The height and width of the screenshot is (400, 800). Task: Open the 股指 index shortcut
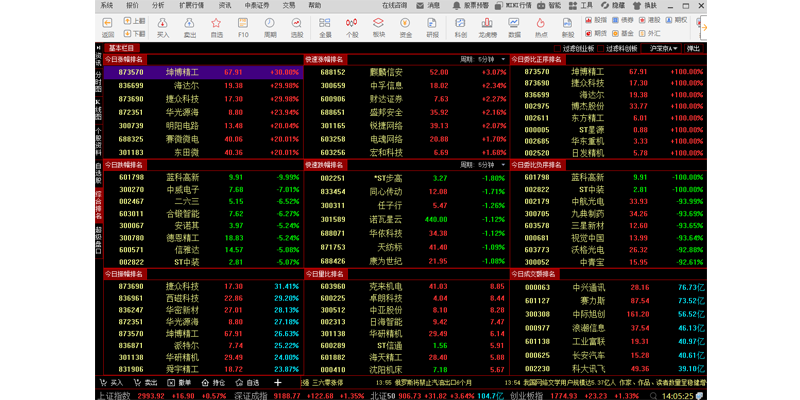[x=596, y=20]
